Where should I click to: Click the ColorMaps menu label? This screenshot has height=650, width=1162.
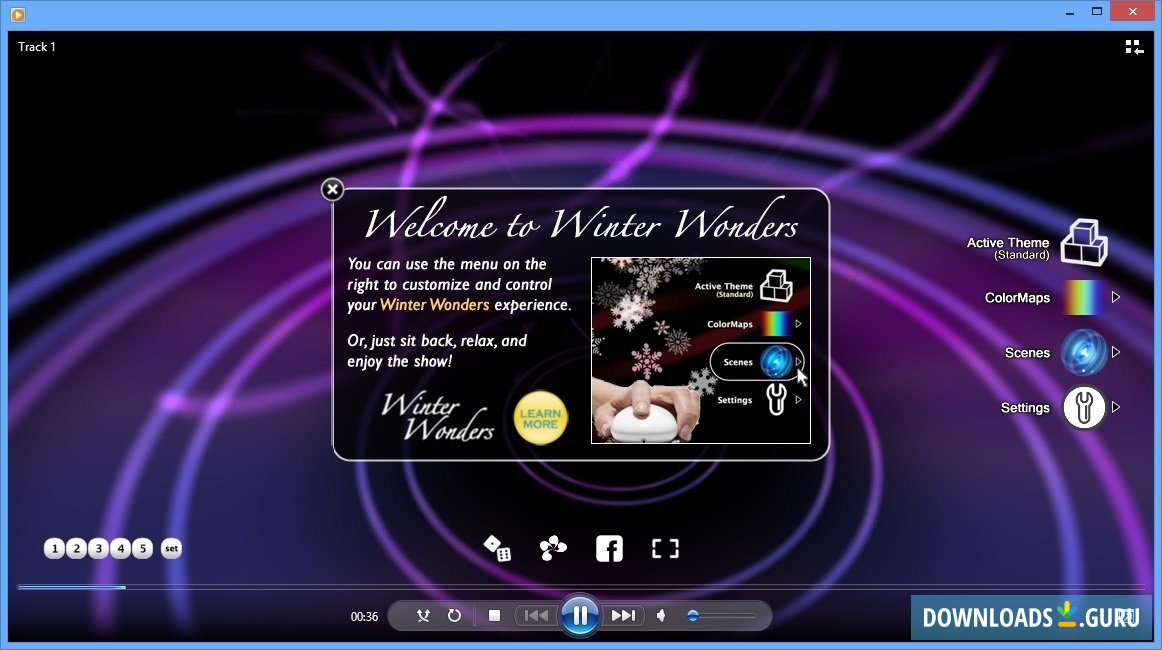1017,298
